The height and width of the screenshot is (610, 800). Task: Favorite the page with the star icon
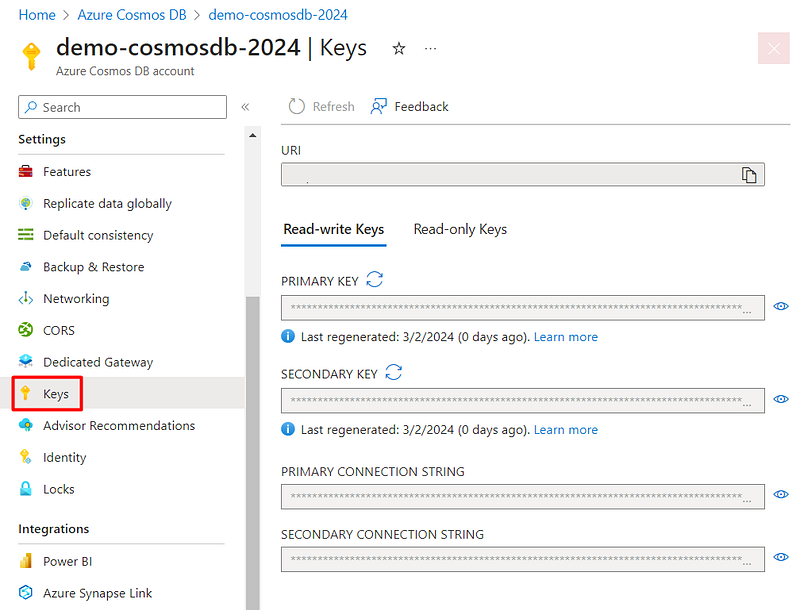398,48
